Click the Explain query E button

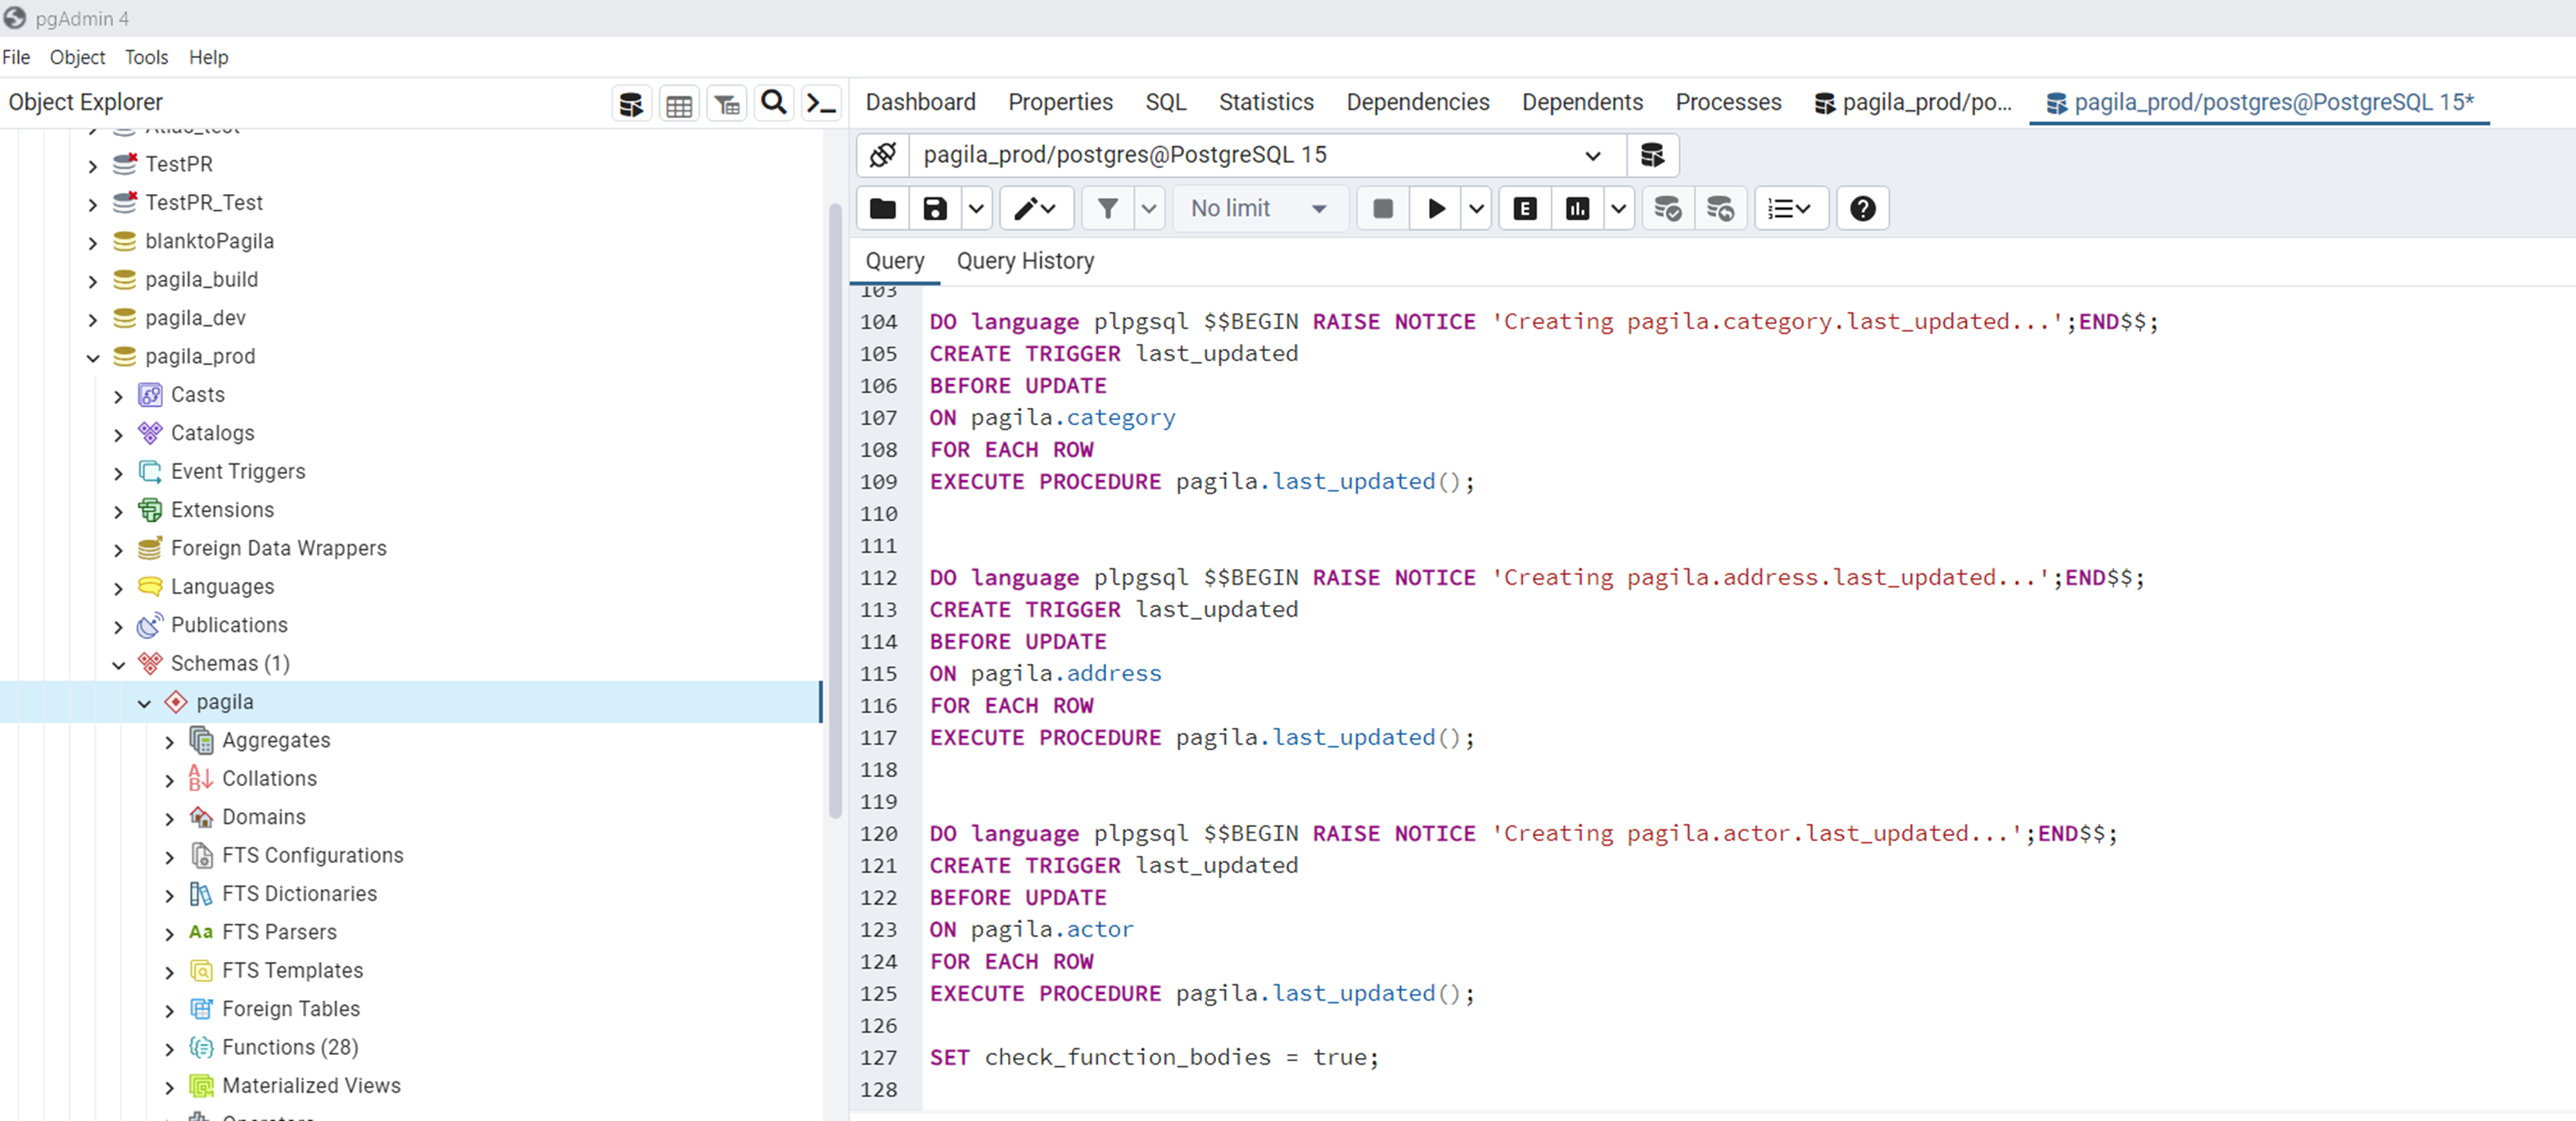(x=1524, y=208)
